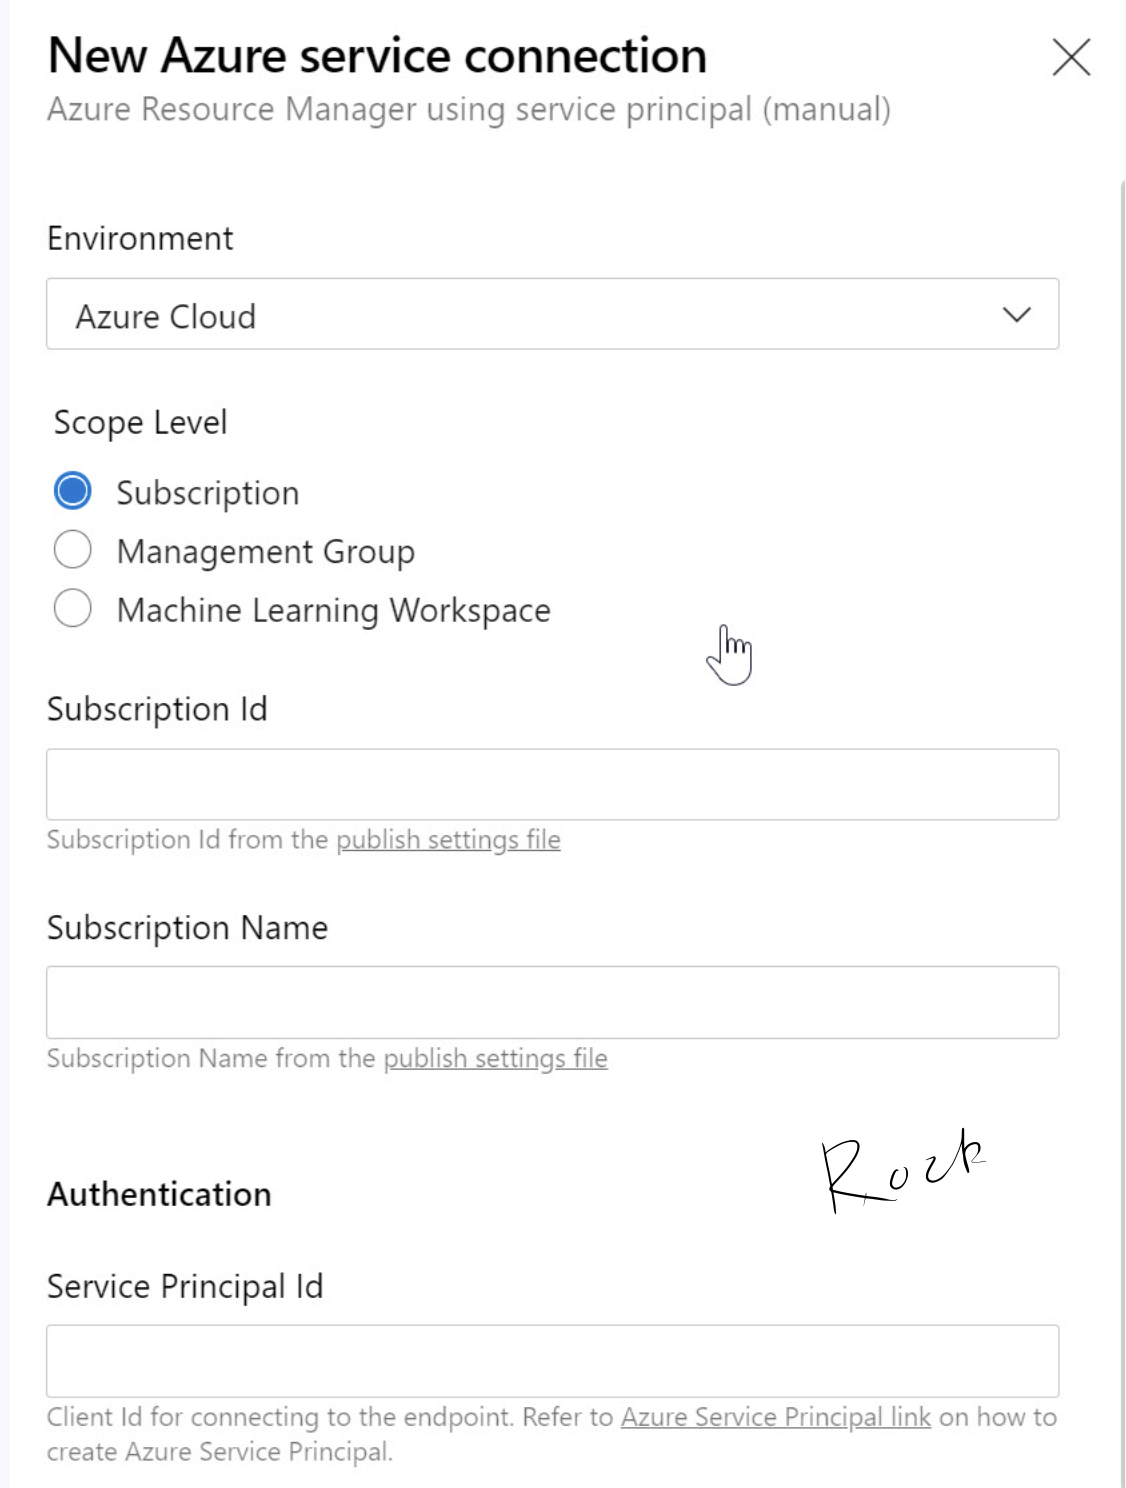
Task: Follow the Azure Service Principal link
Action: point(776,1417)
